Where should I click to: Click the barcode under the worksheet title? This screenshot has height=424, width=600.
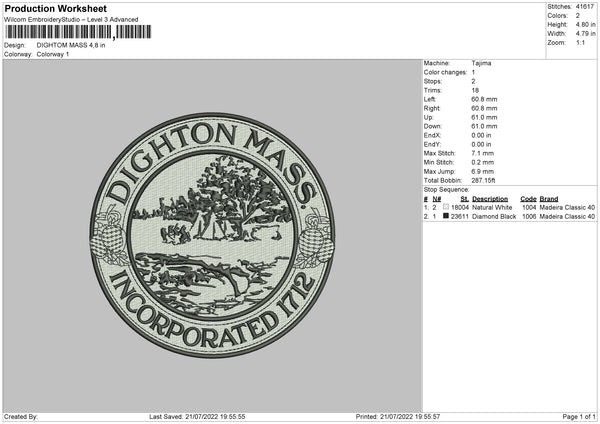(x=78, y=32)
